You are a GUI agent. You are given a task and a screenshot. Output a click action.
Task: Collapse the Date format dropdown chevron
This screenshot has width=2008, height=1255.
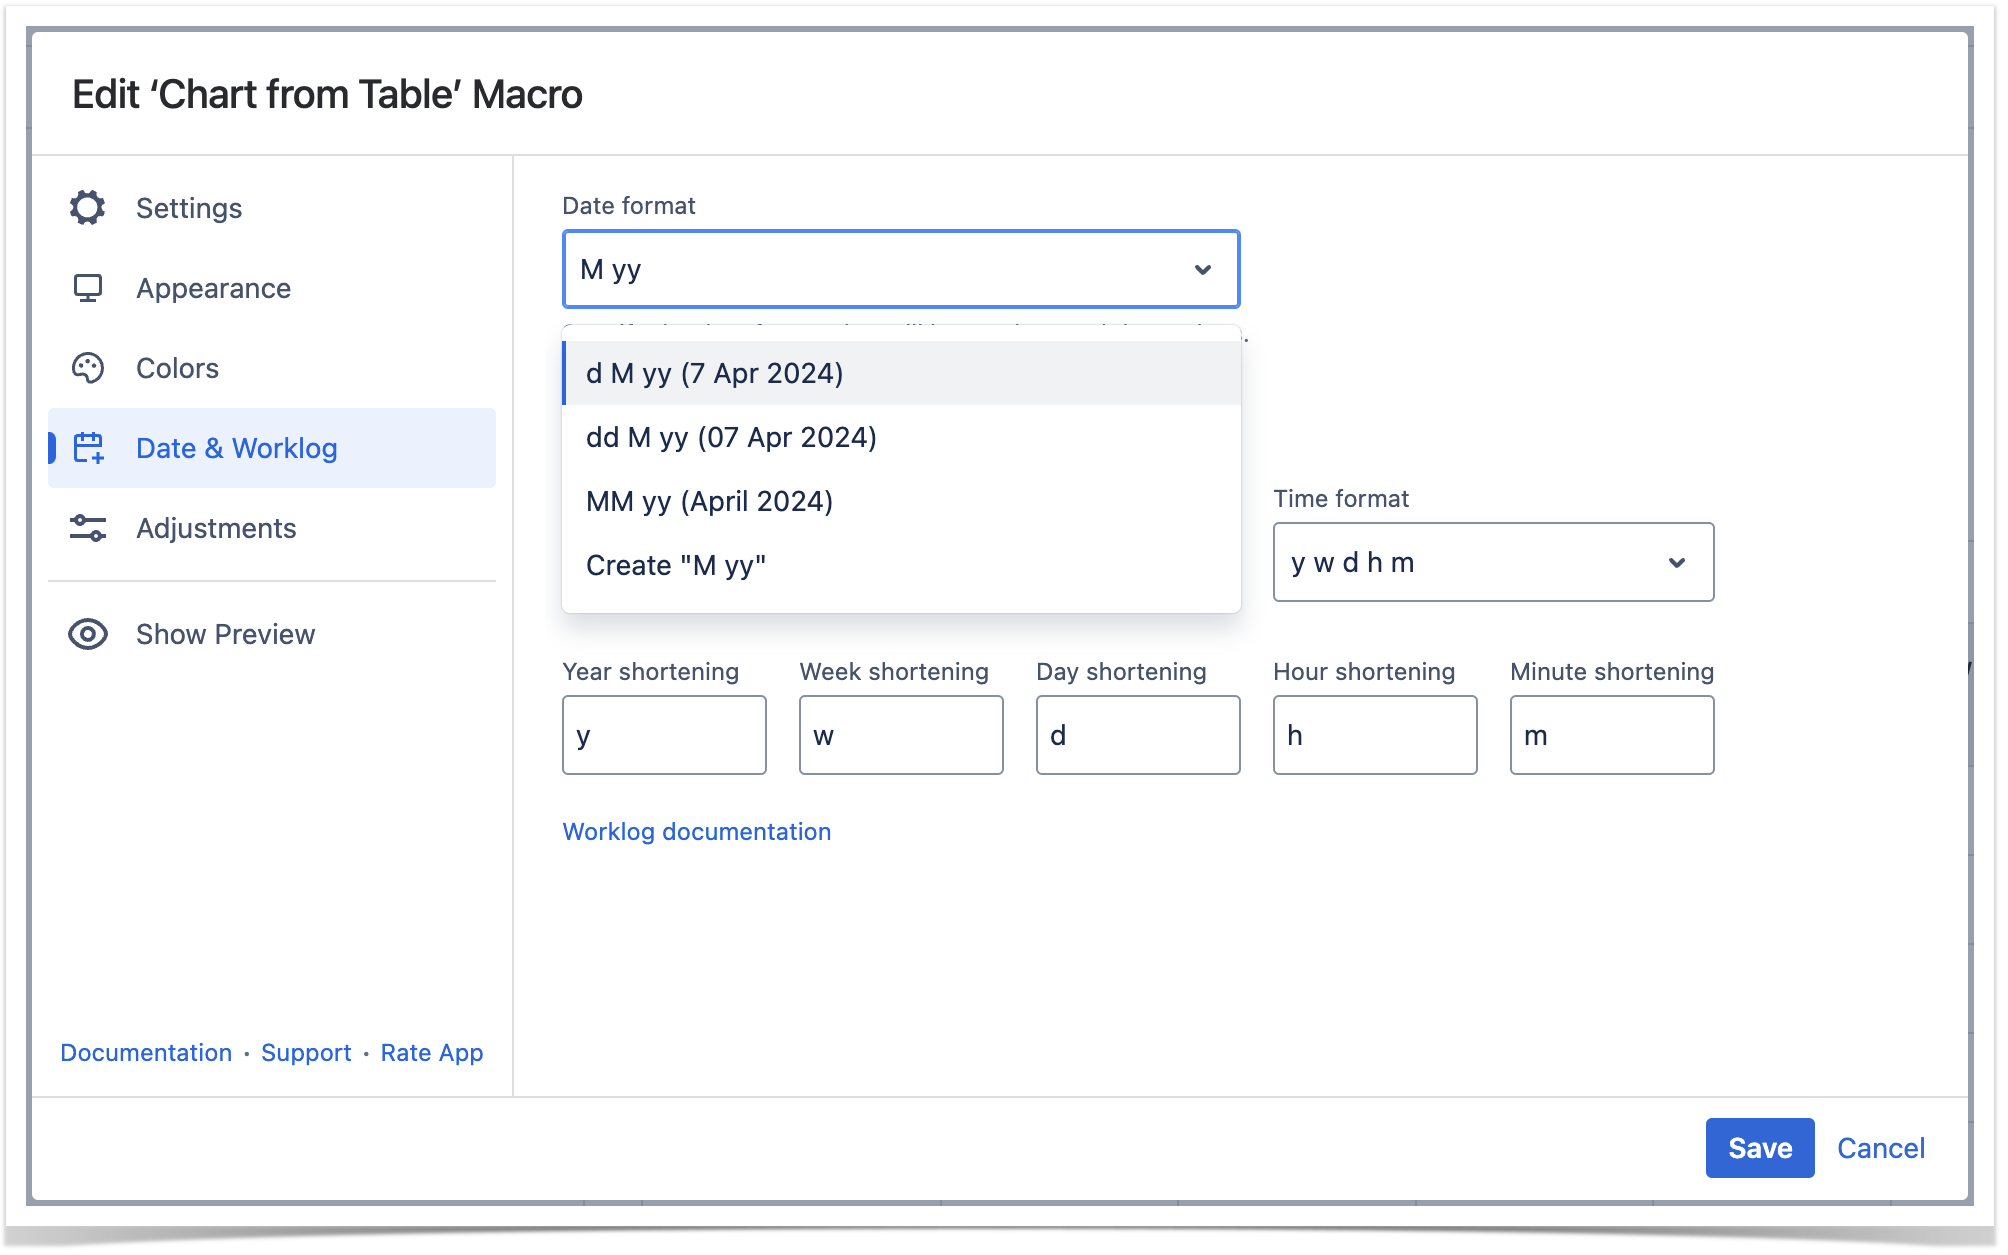pos(1203,270)
